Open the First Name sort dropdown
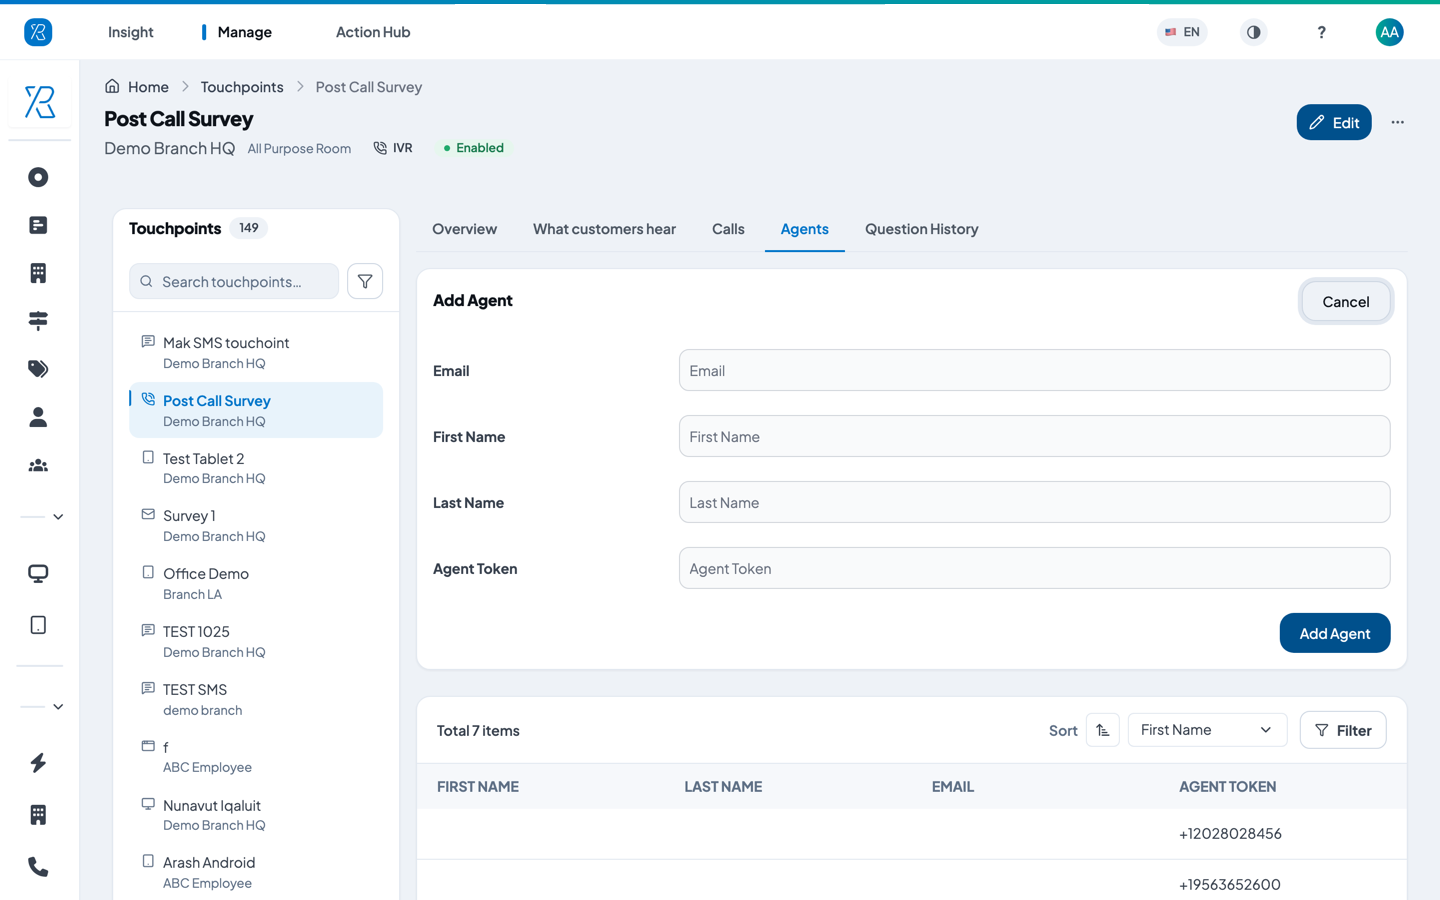Viewport: 1440px width, 900px height. 1207,730
